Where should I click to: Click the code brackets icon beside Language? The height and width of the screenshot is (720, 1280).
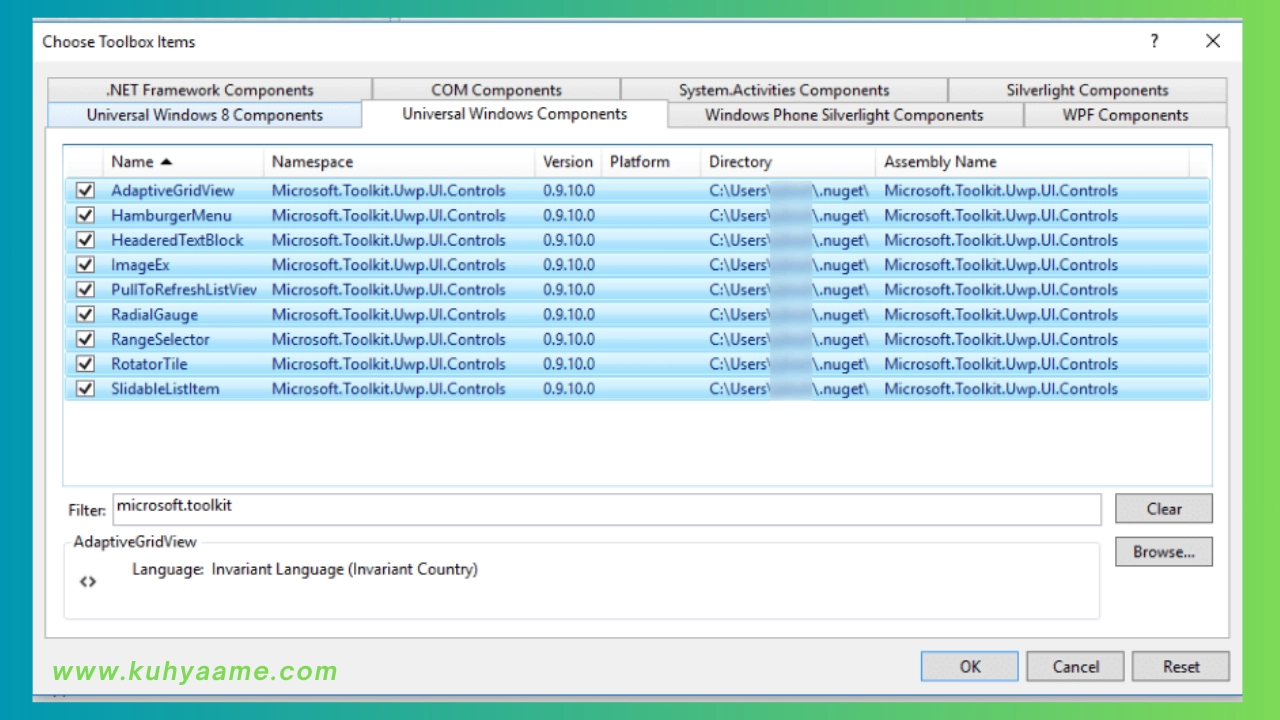click(88, 581)
